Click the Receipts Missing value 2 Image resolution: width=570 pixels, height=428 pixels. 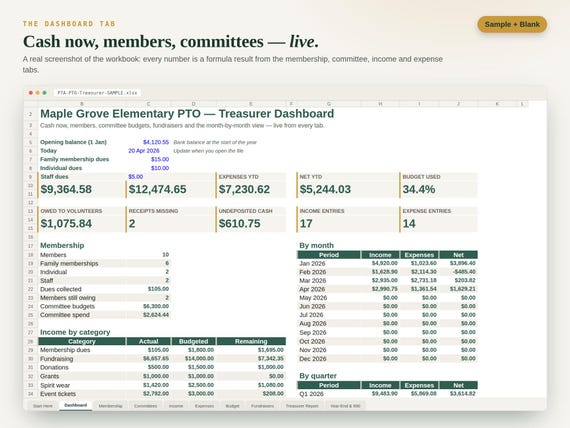click(x=132, y=224)
